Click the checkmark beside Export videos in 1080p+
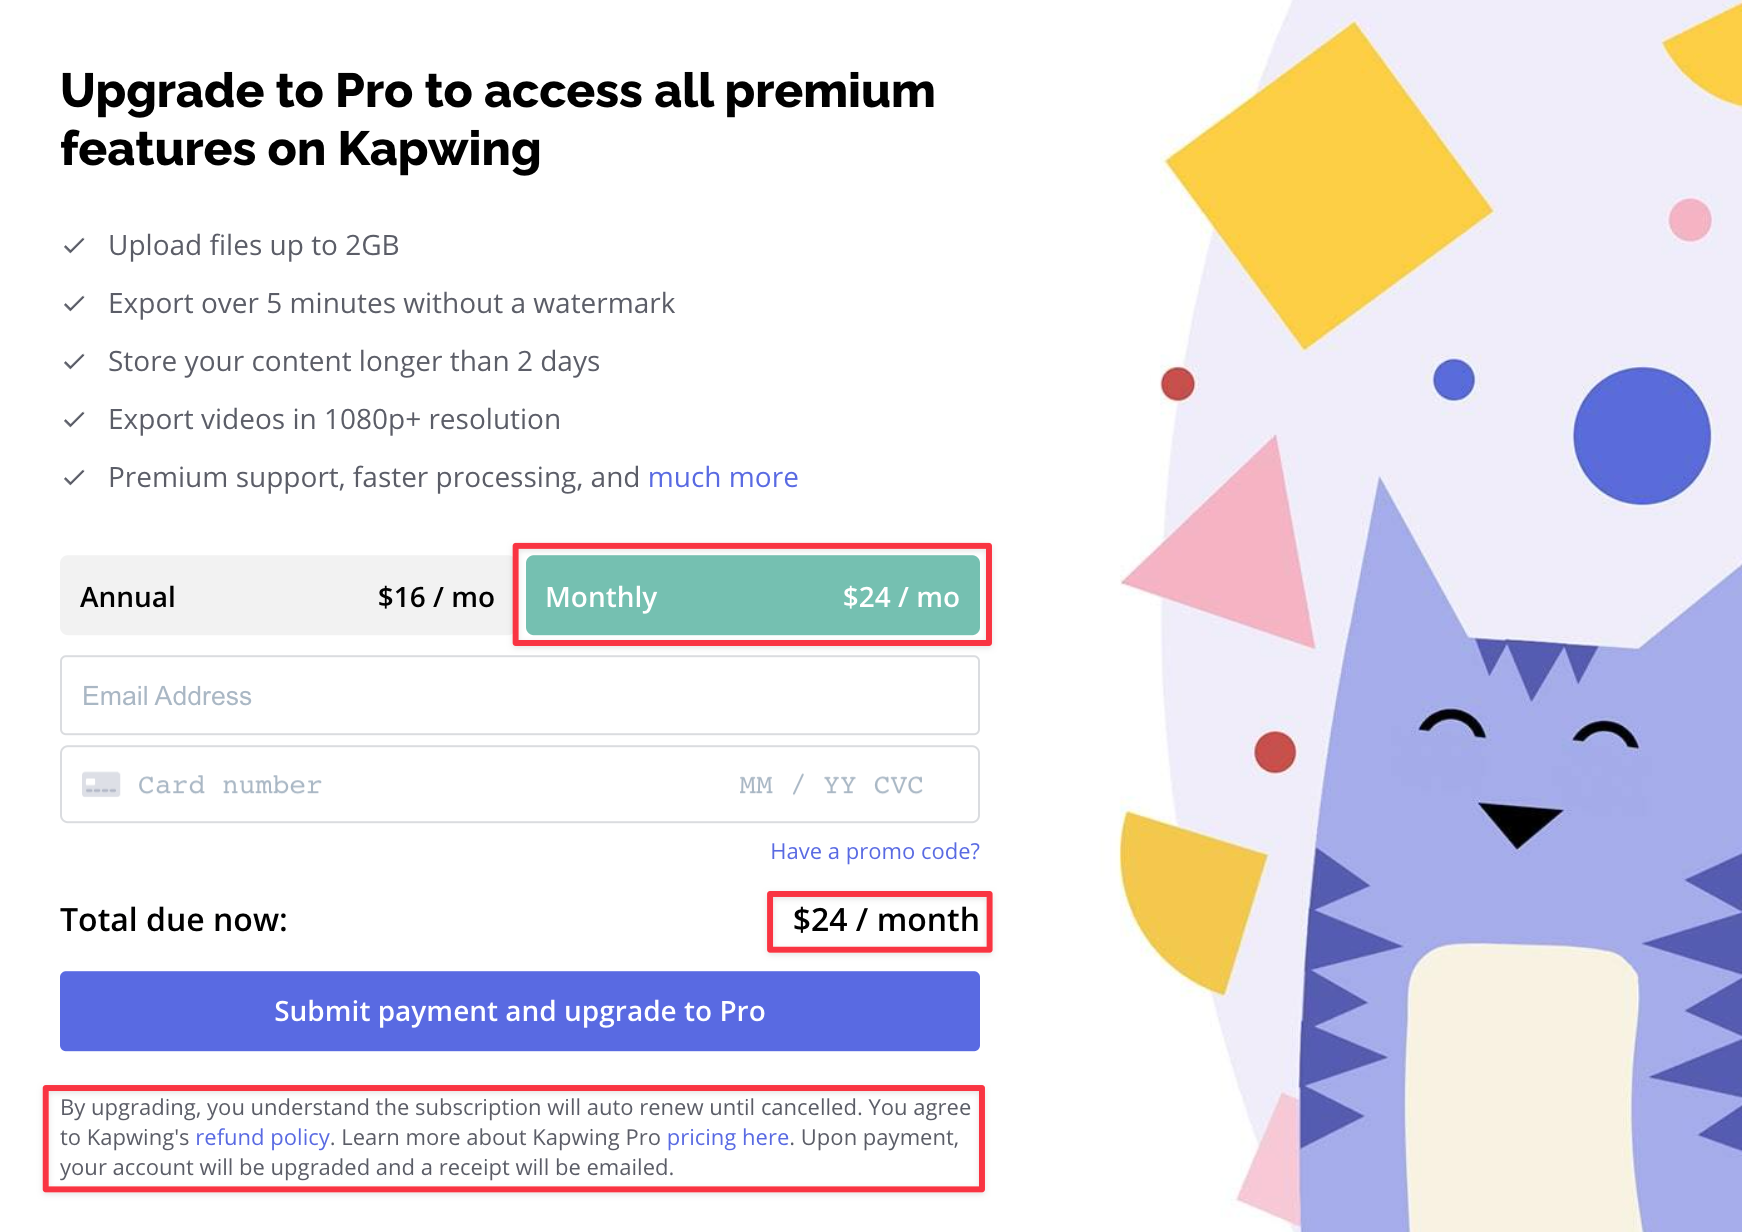This screenshot has width=1742, height=1232. 74,420
